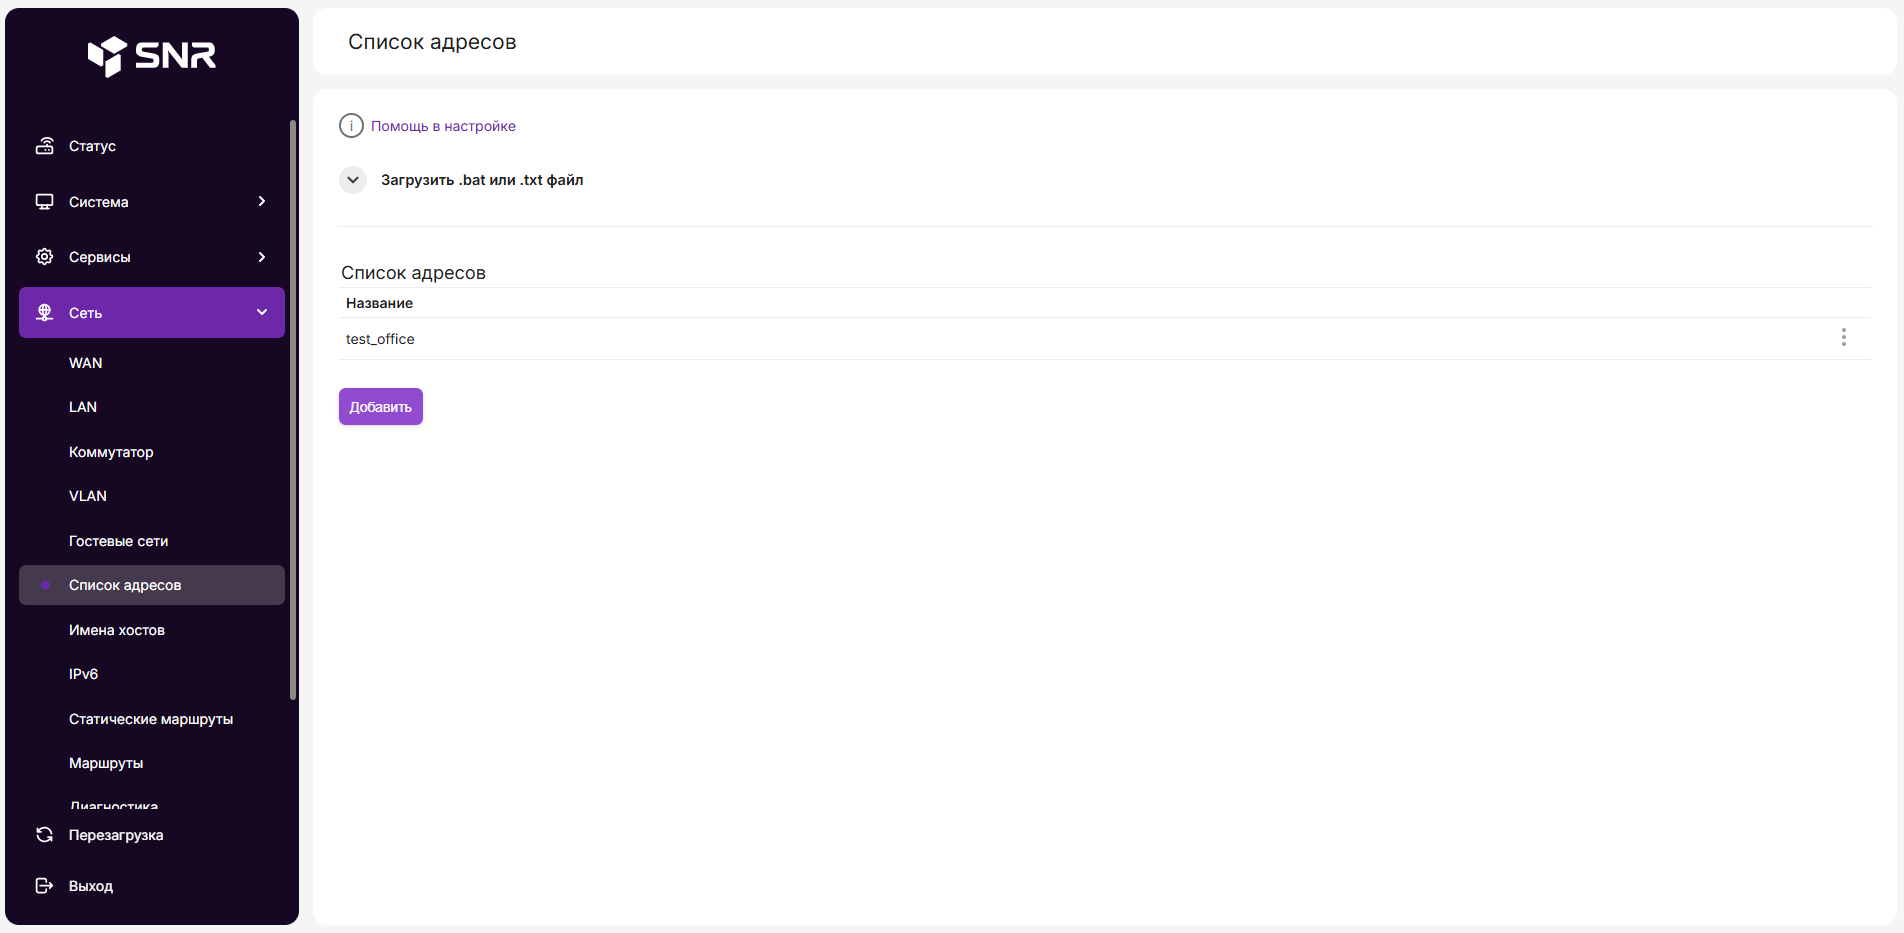The width and height of the screenshot is (1904, 933).
Task: Click the info icon near Помощь в настройке
Action: point(351,126)
